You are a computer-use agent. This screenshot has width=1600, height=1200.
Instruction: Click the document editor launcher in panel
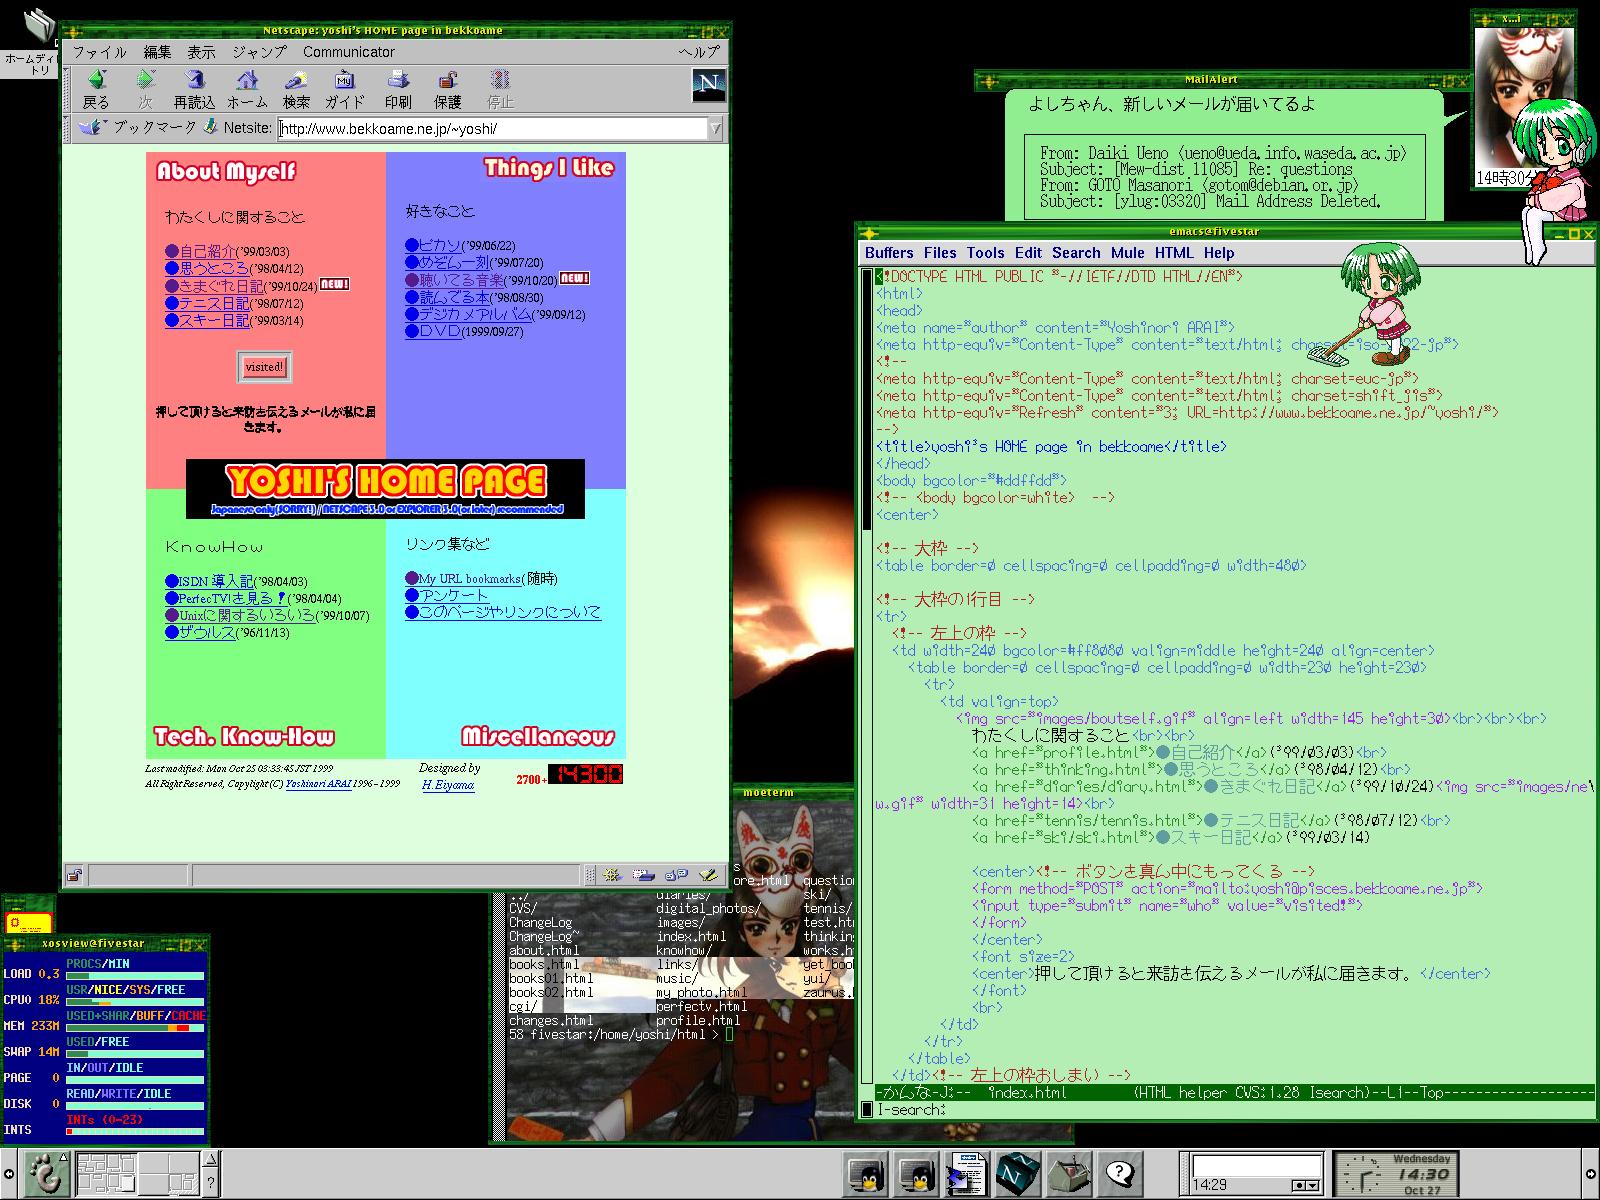click(966, 1174)
